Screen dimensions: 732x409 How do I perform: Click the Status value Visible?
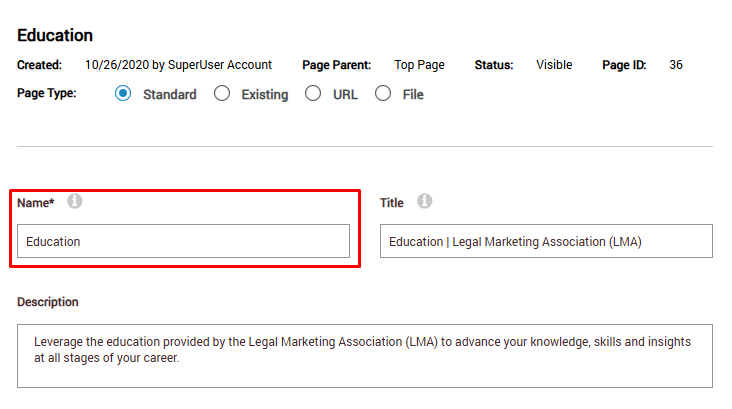(x=554, y=65)
